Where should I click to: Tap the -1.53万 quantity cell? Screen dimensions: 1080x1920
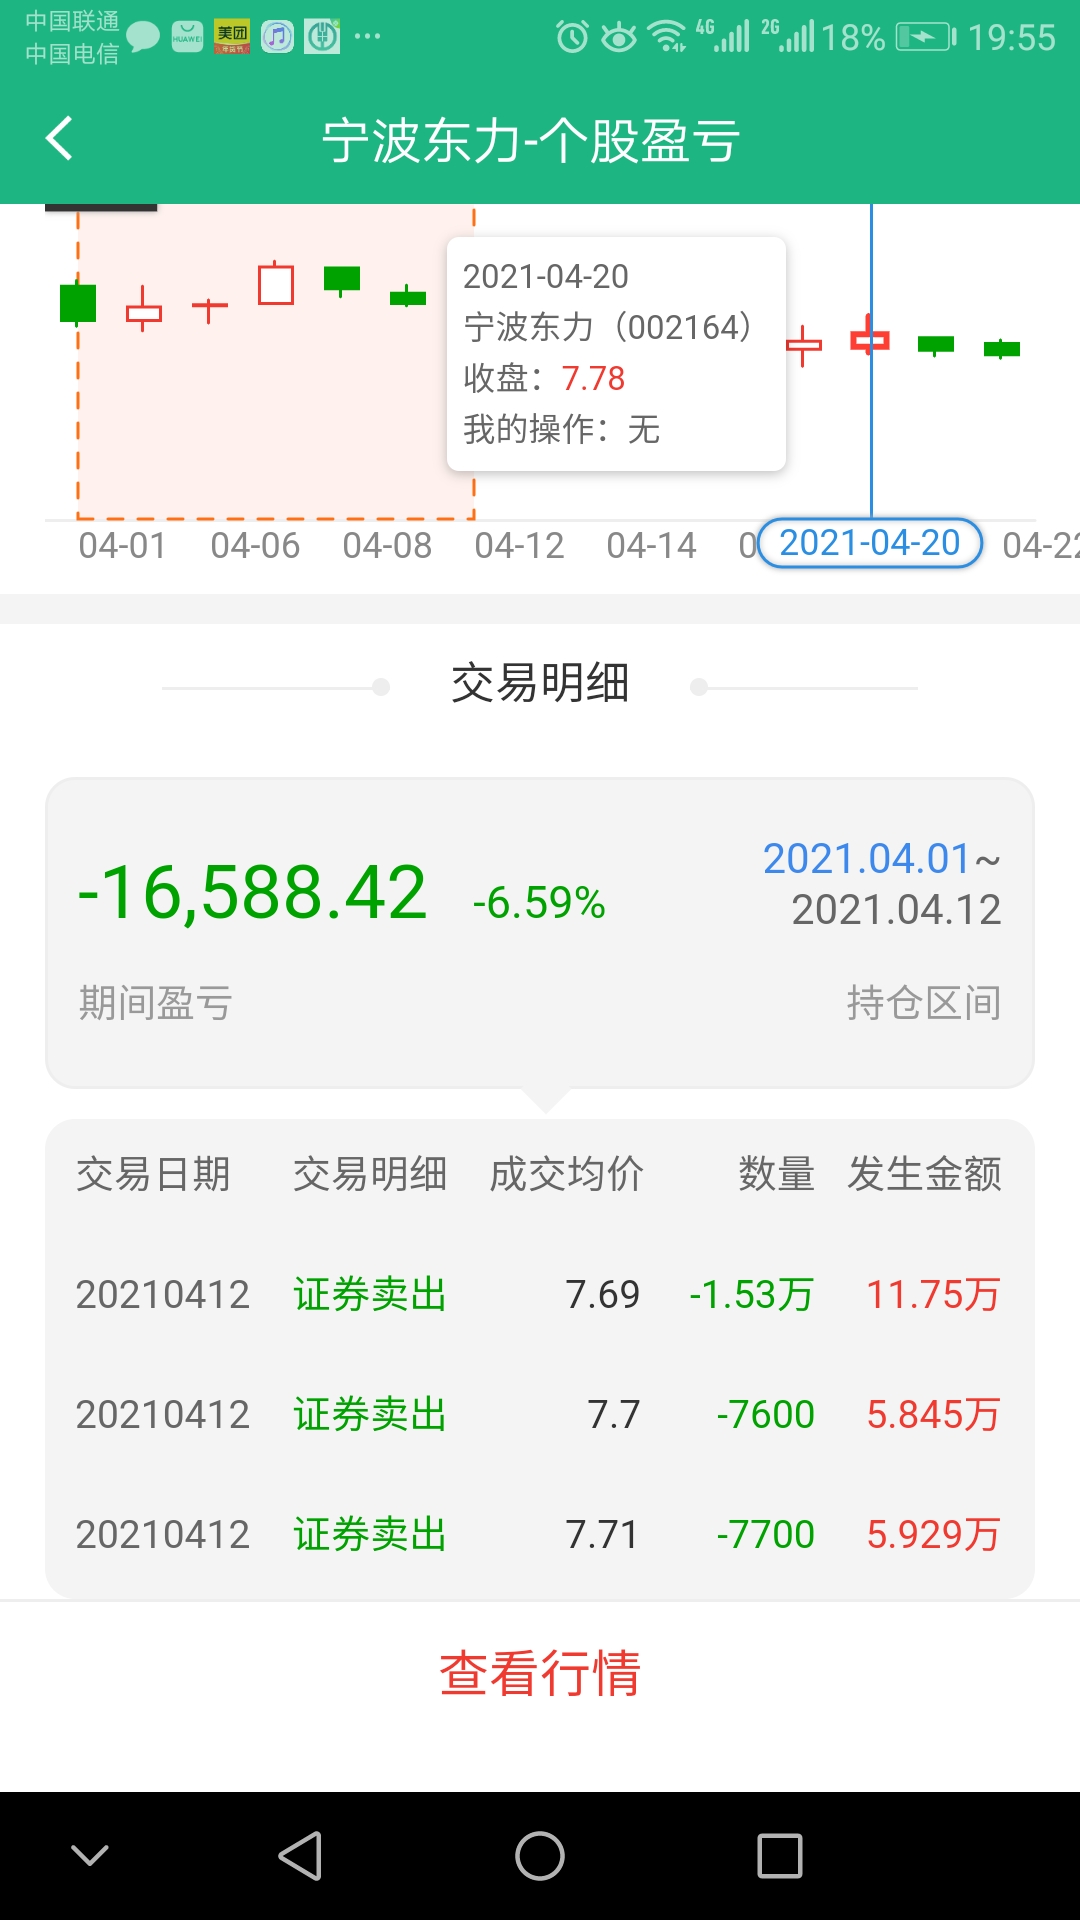click(751, 1294)
